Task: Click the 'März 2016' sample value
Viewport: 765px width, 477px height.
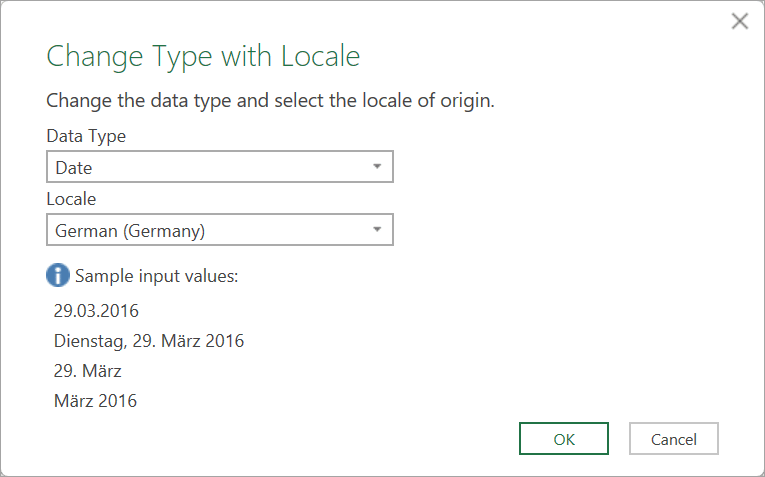Action: coord(95,401)
